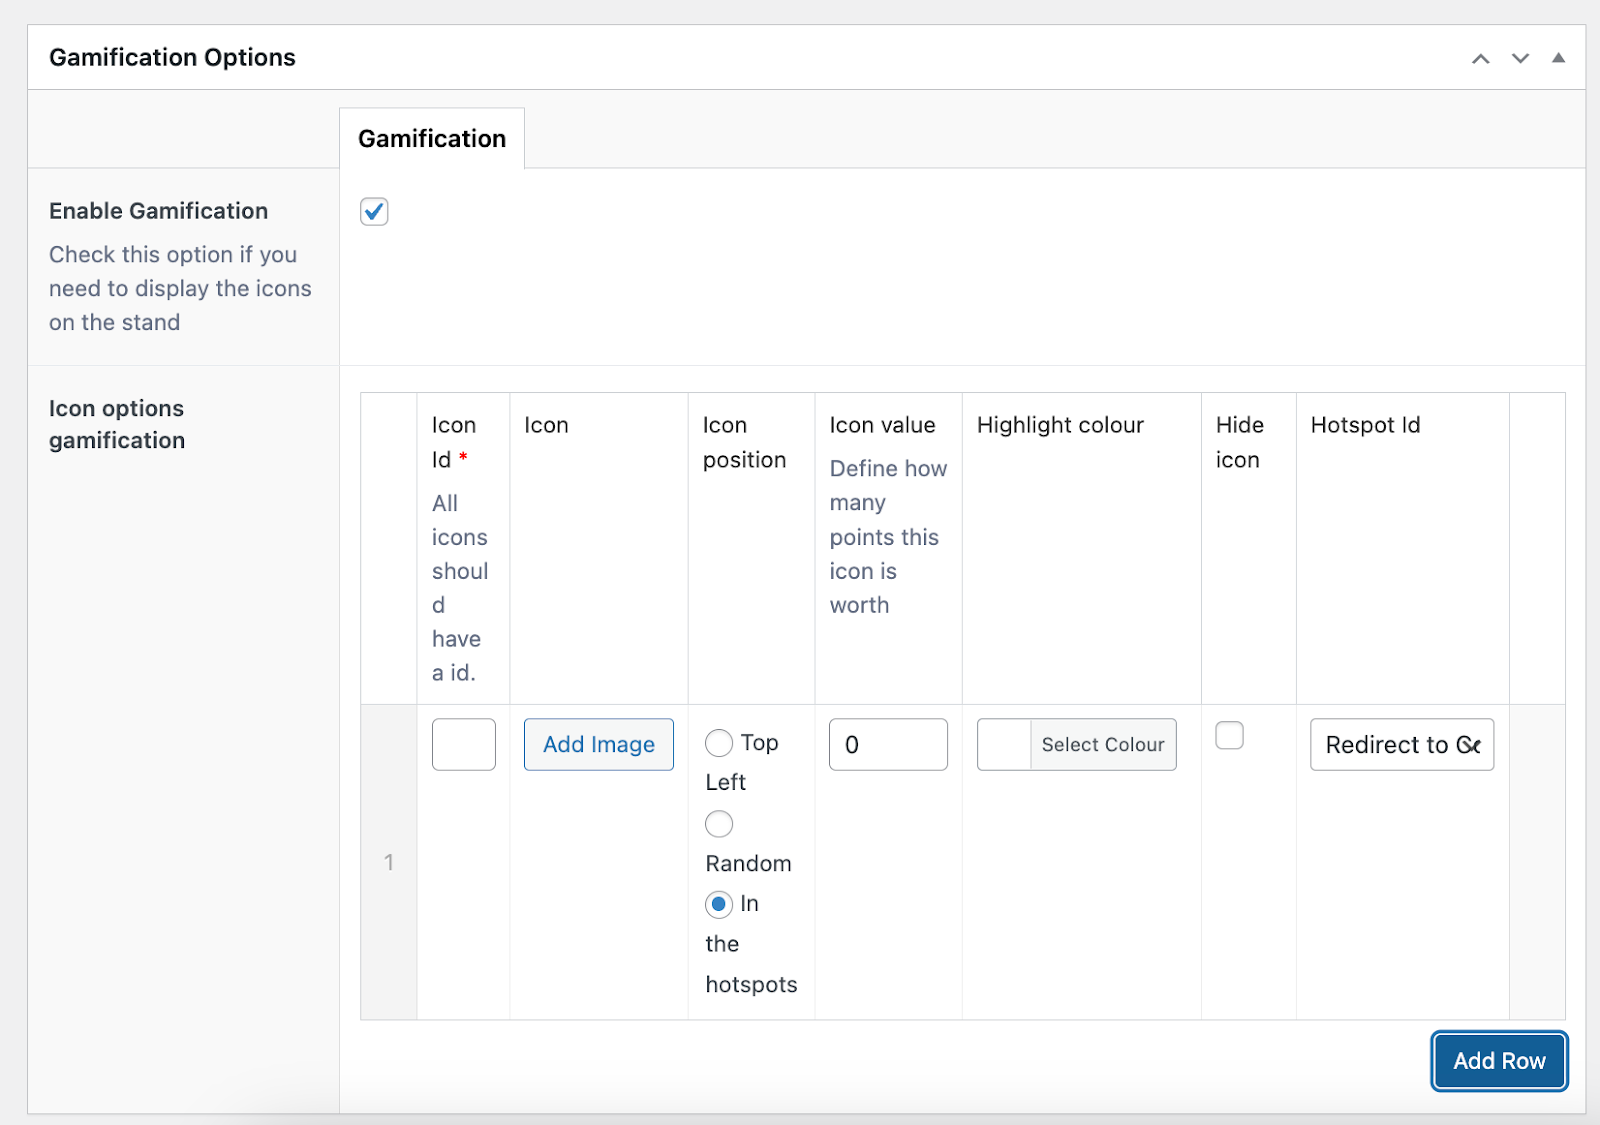The image size is (1600, 1125).
Task: Open the Select Colour picker
Action: click(1103, 745)
